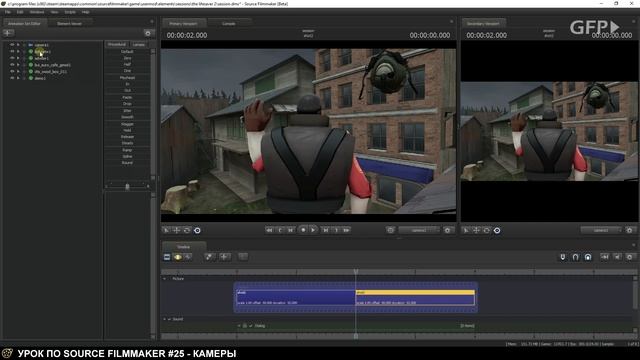Click the mute audio speaker icon on timeline toolbar
The width and height of the screenshot is (640, 360).
[x=617, y=257]
